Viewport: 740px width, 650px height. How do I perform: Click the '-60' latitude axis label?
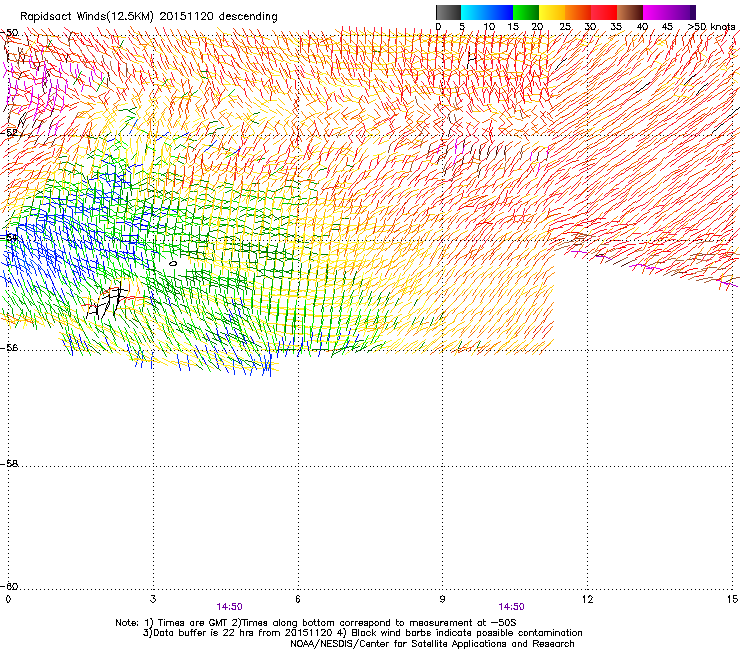(9, 586)
